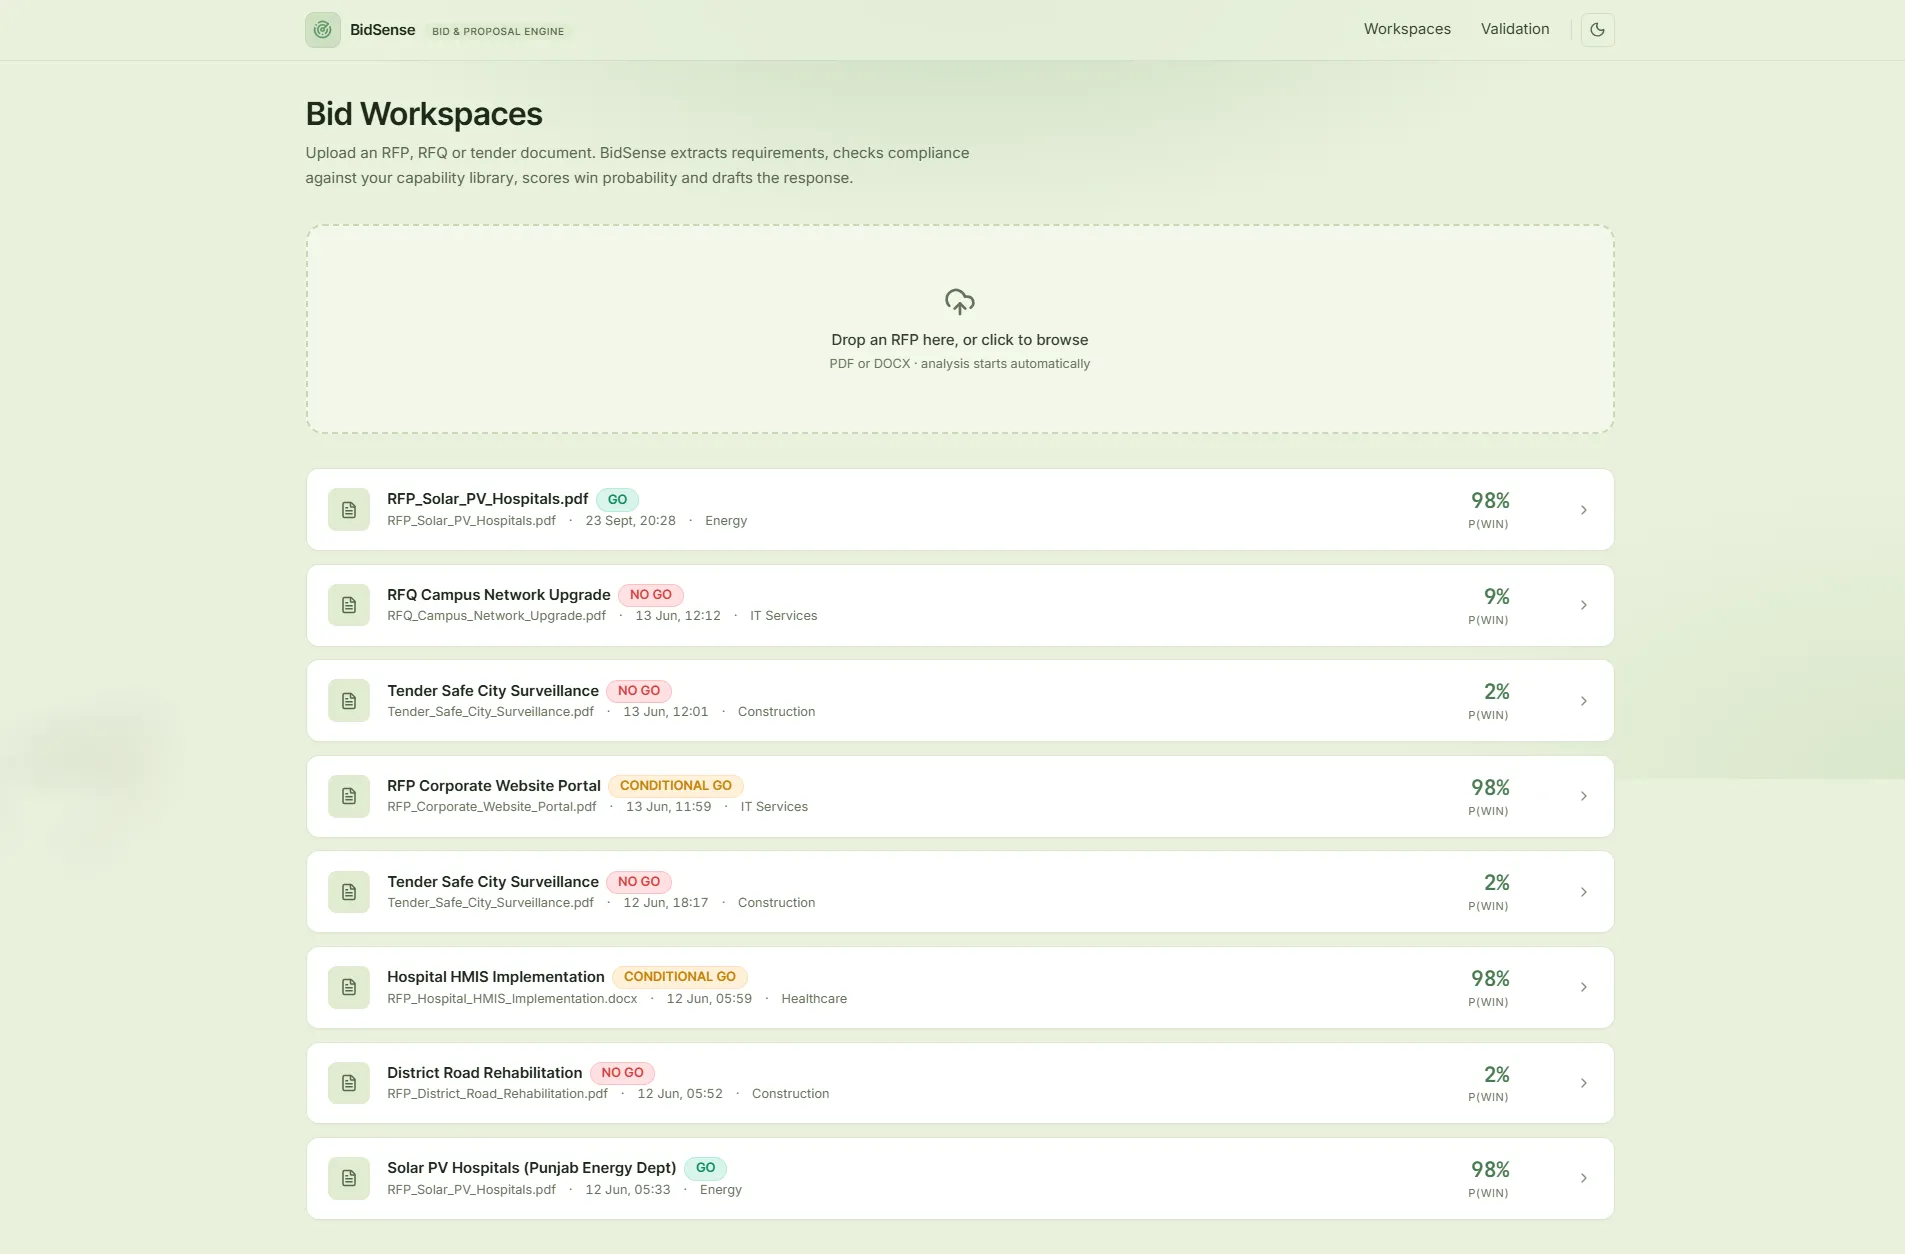Click the 'BID & PROPOSAL ENGINE' tagline
The image size is (1905, 1254).
click(x=498, y=31)
